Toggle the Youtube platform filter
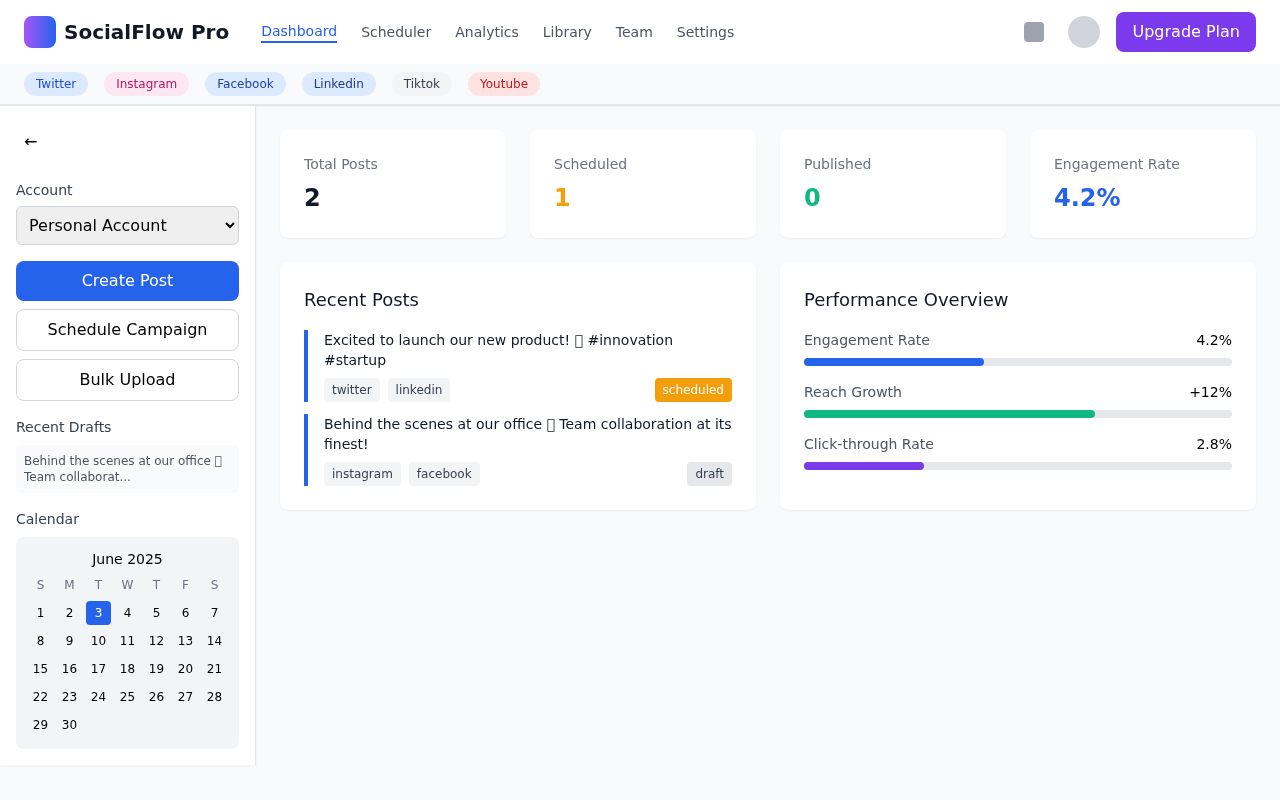The width and height of the screenshot is (1280, 800). [503, 83]
